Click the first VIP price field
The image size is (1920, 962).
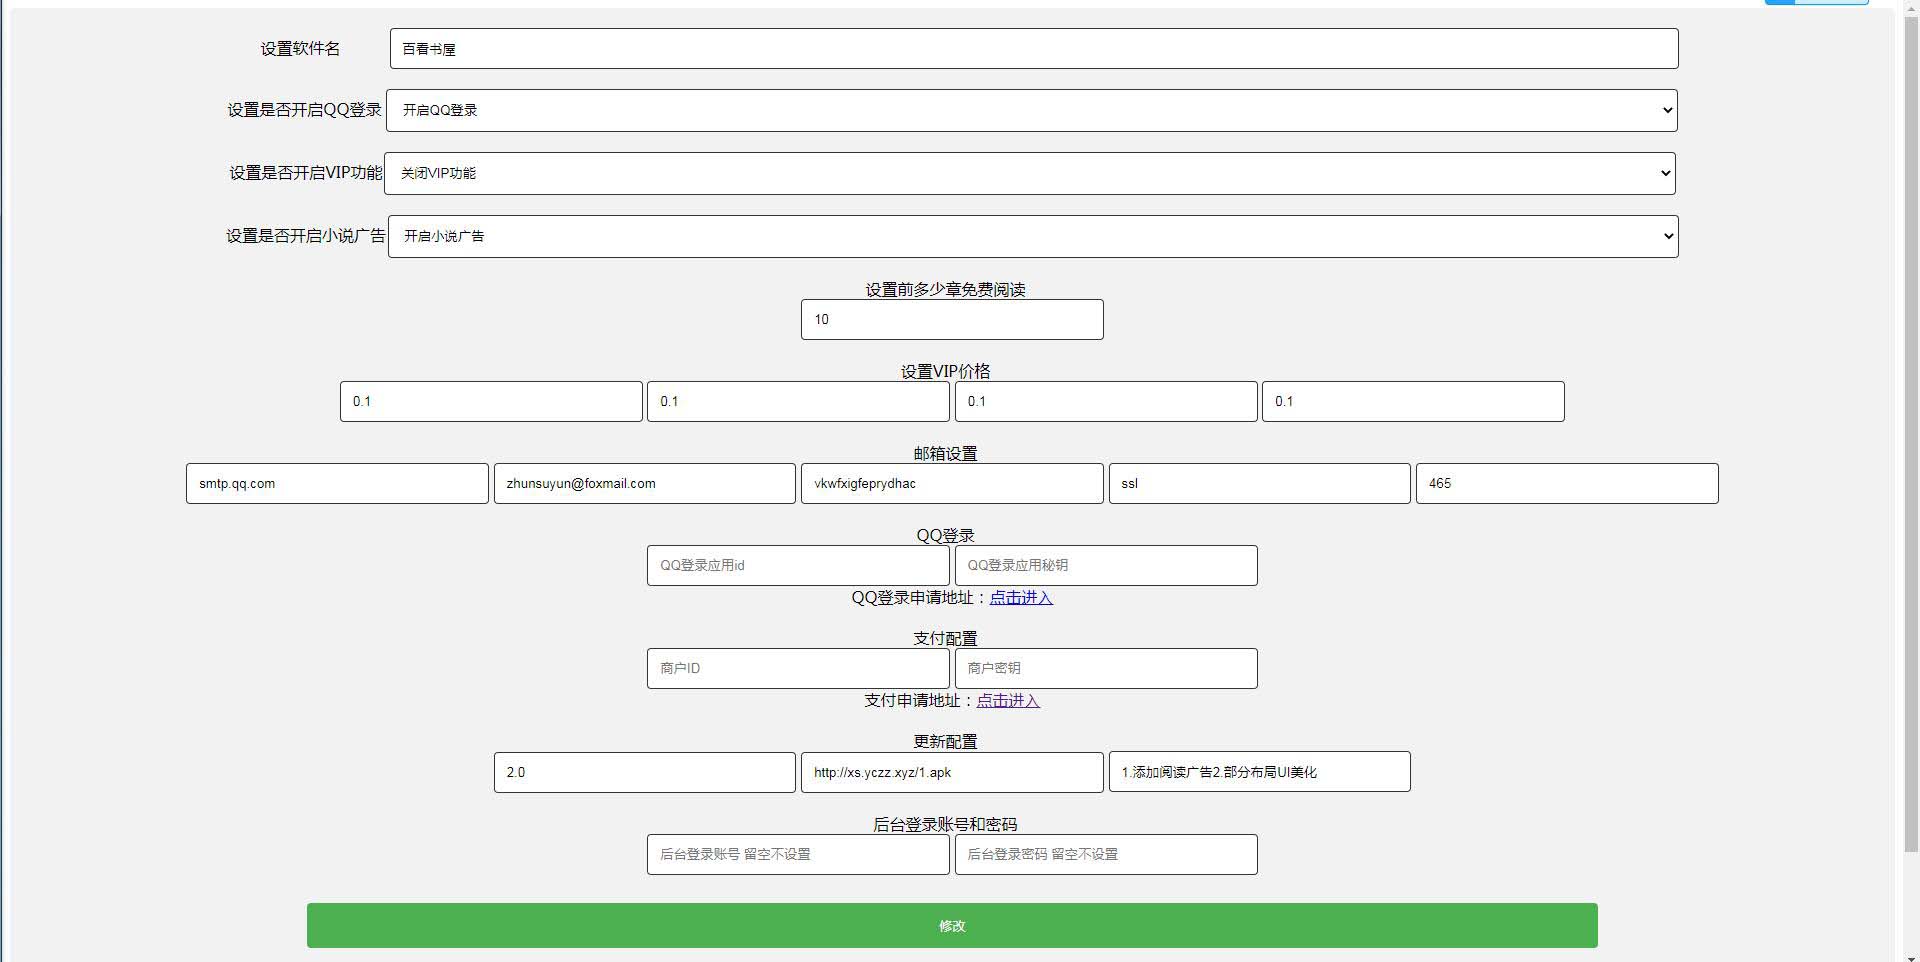click(x=490, y=401)
